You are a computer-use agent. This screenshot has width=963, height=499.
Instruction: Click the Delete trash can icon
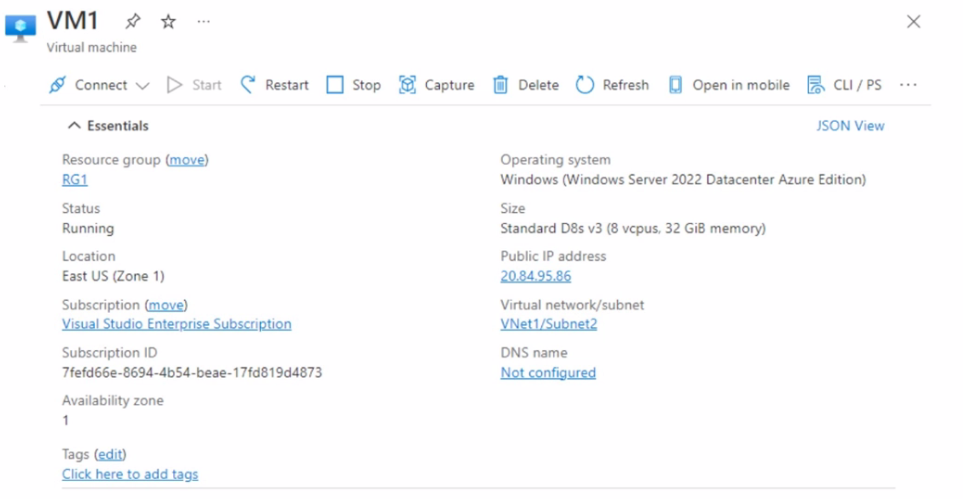[501, 85]
